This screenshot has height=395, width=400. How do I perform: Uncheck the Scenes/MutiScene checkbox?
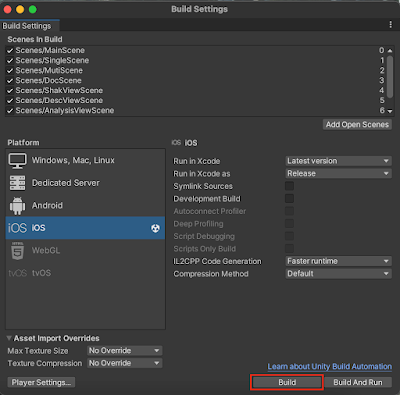click(x=10, y=71)
